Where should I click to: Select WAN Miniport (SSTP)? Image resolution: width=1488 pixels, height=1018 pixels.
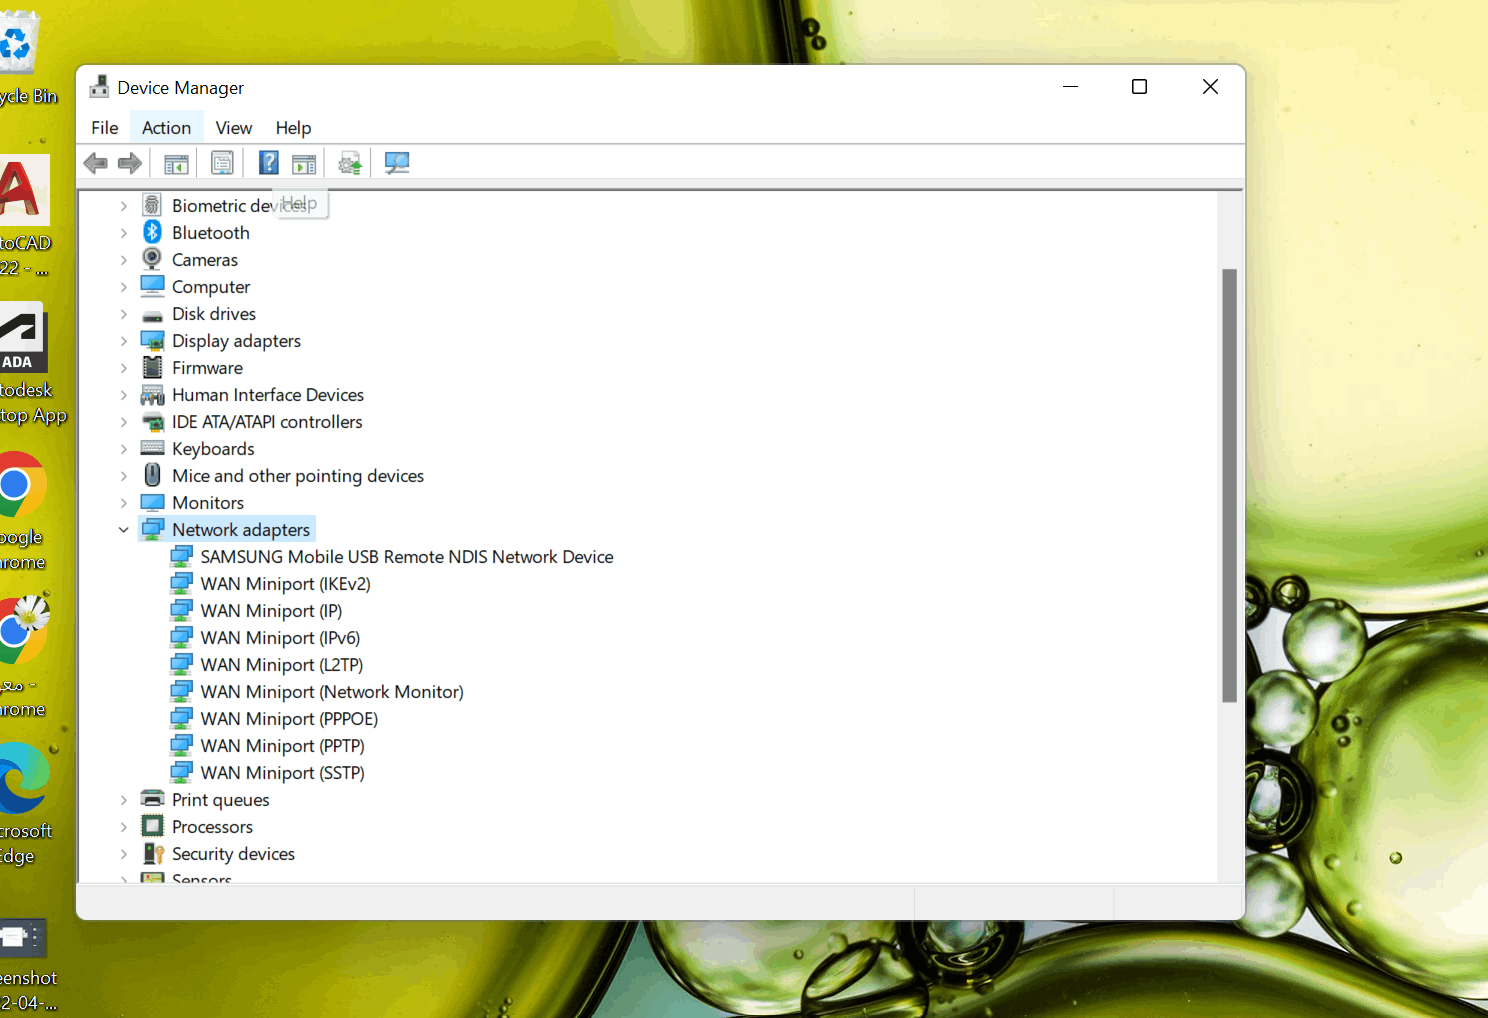tap(283, 773)
